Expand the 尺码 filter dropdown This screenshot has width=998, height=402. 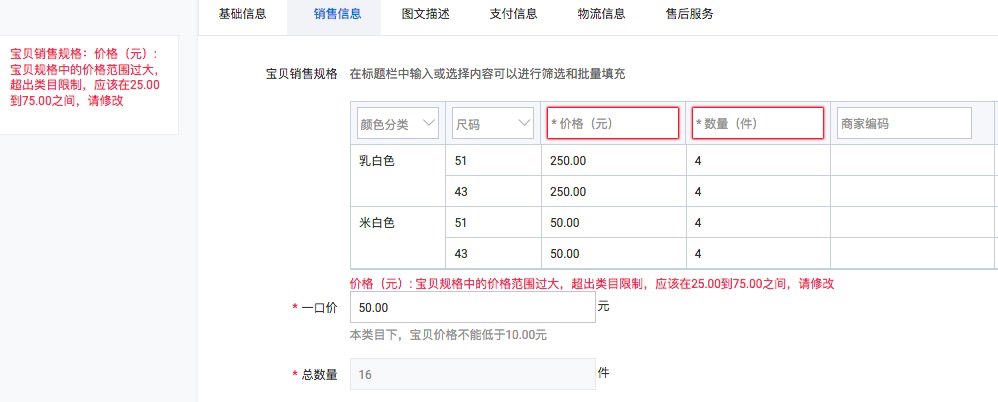pyautogui.click(x=492, y=124)
